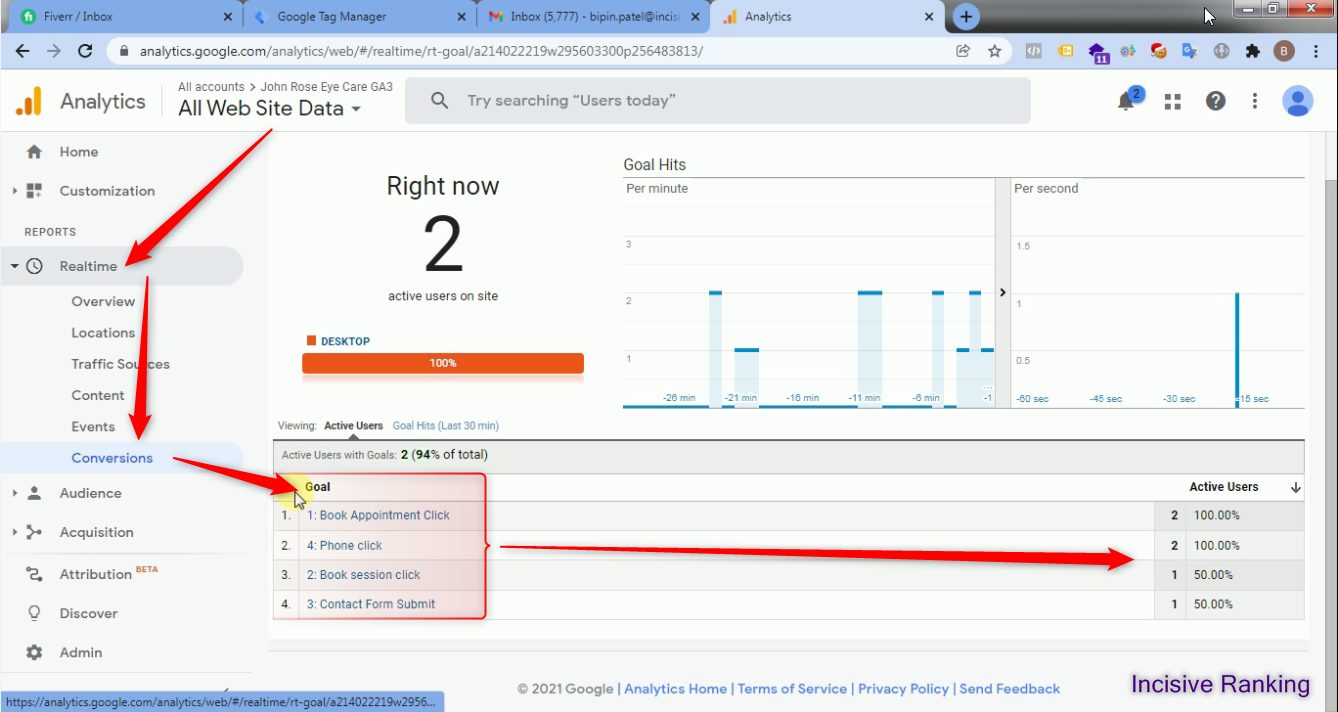This screenshot has width=1338, height=712.
Task: Expand the Acquisition section arrow
Action: 15,532
